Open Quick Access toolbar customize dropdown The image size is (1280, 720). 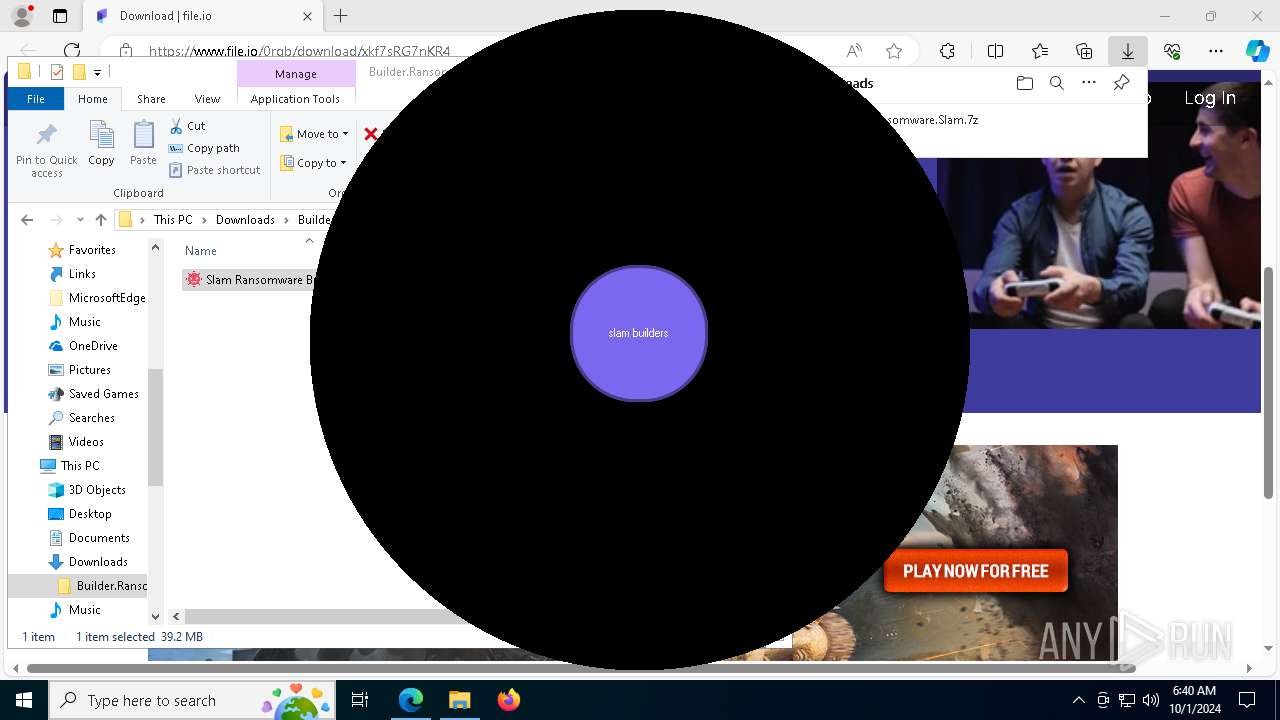97,72
